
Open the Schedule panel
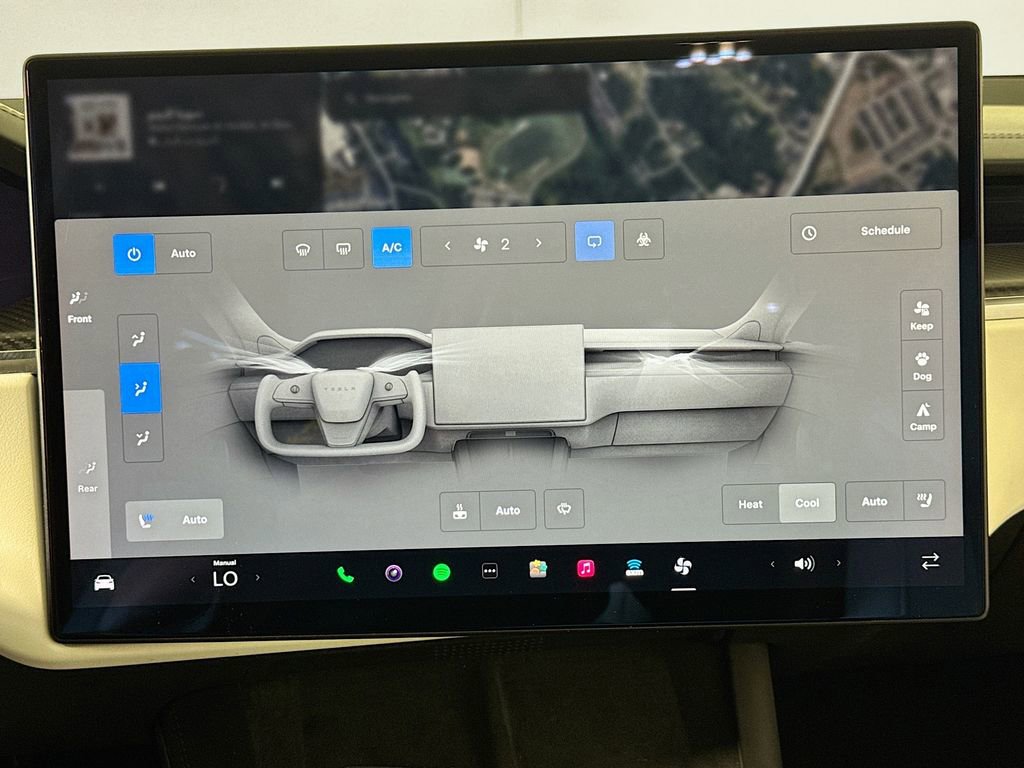pos(866,231)
